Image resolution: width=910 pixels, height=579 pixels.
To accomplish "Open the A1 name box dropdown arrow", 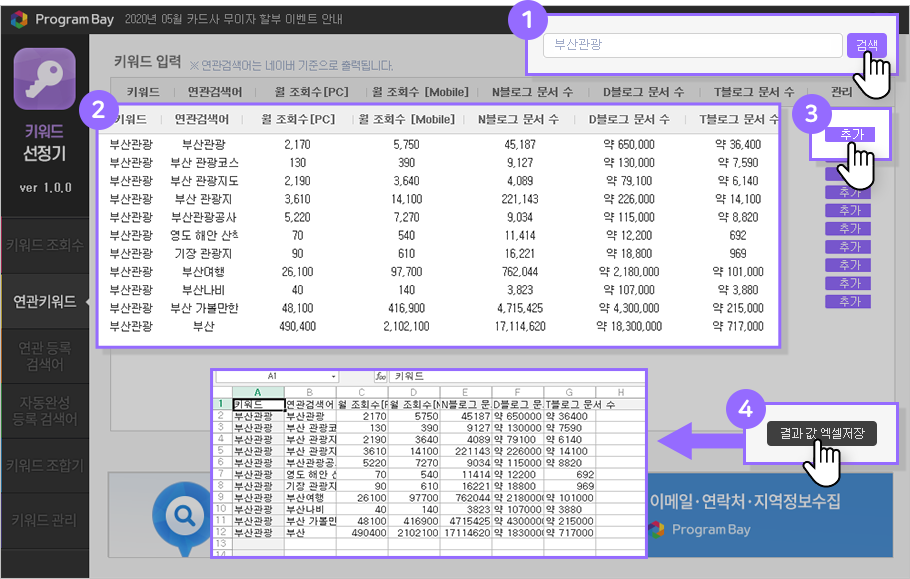I will 333,377.
